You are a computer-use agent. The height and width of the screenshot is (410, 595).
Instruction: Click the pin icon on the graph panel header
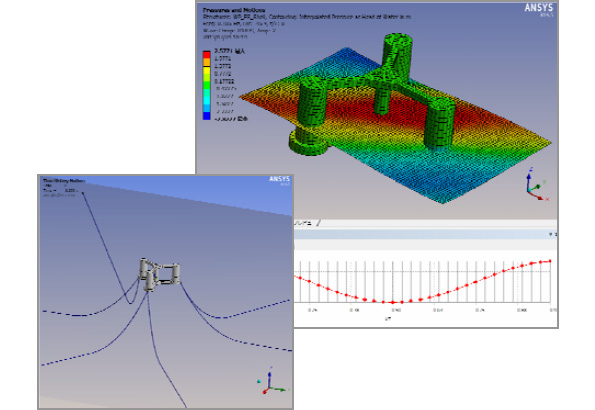point(551,234)
